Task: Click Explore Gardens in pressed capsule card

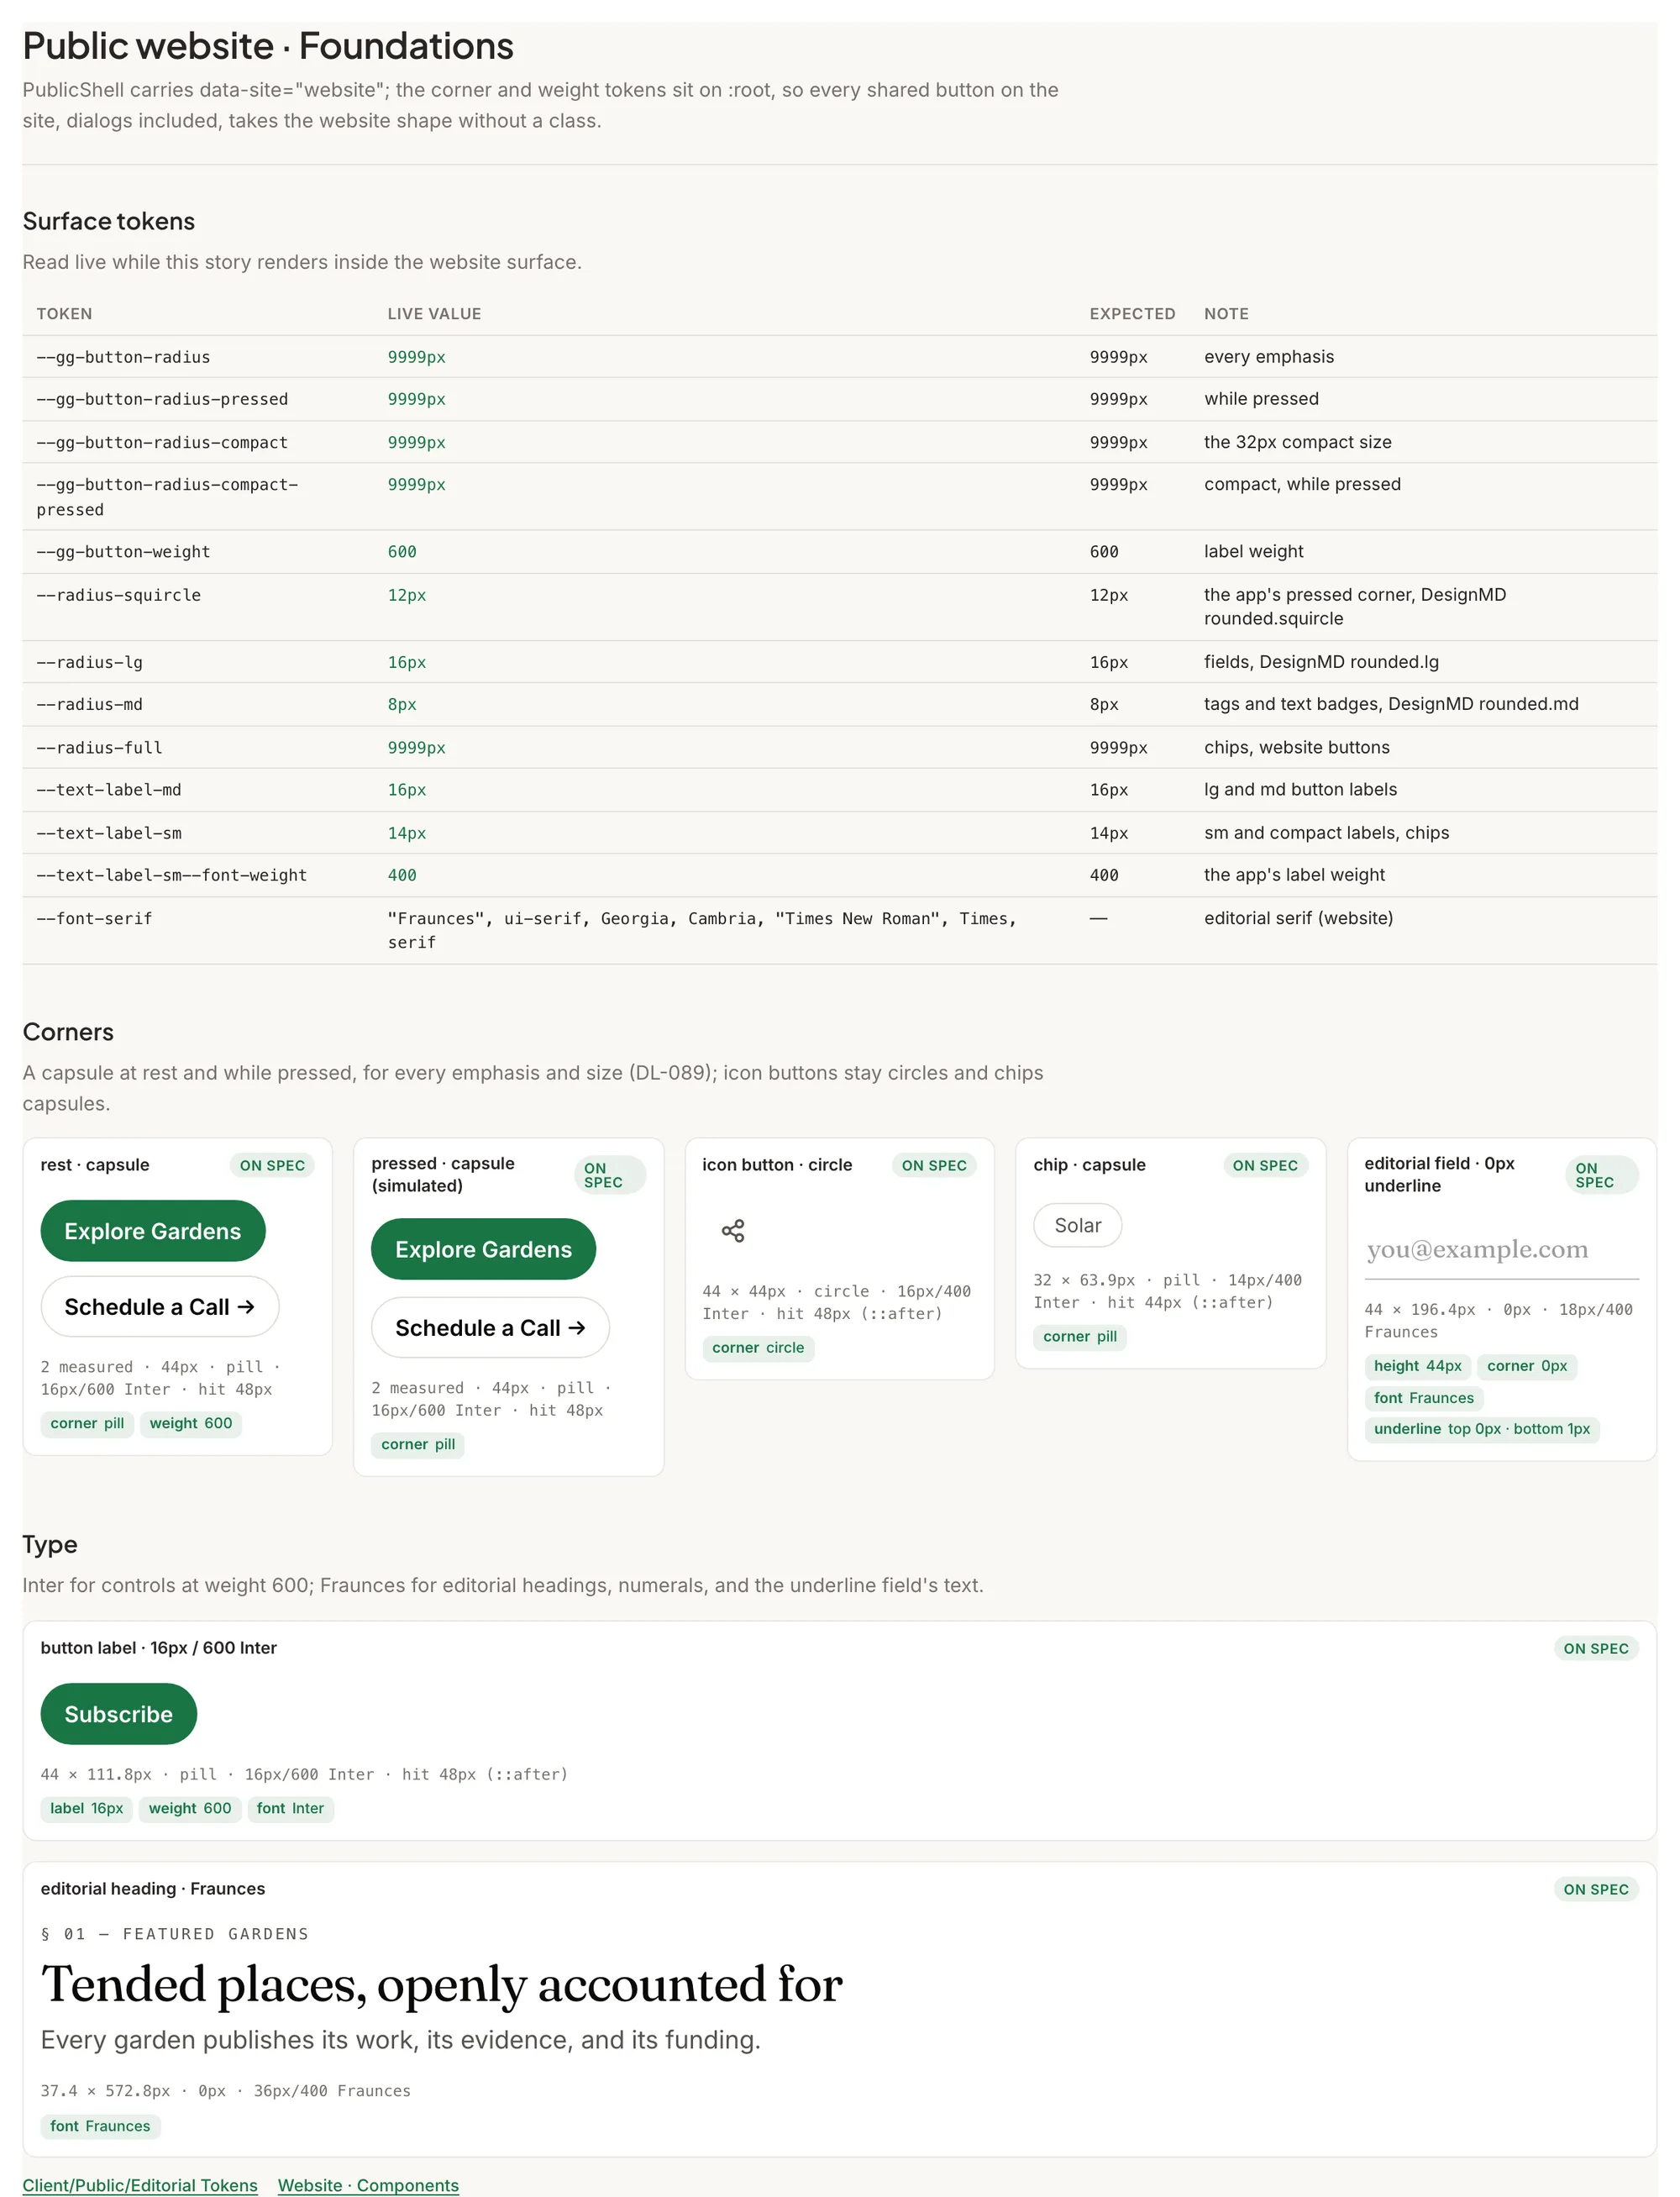Action: click(x=483, y=1249)
